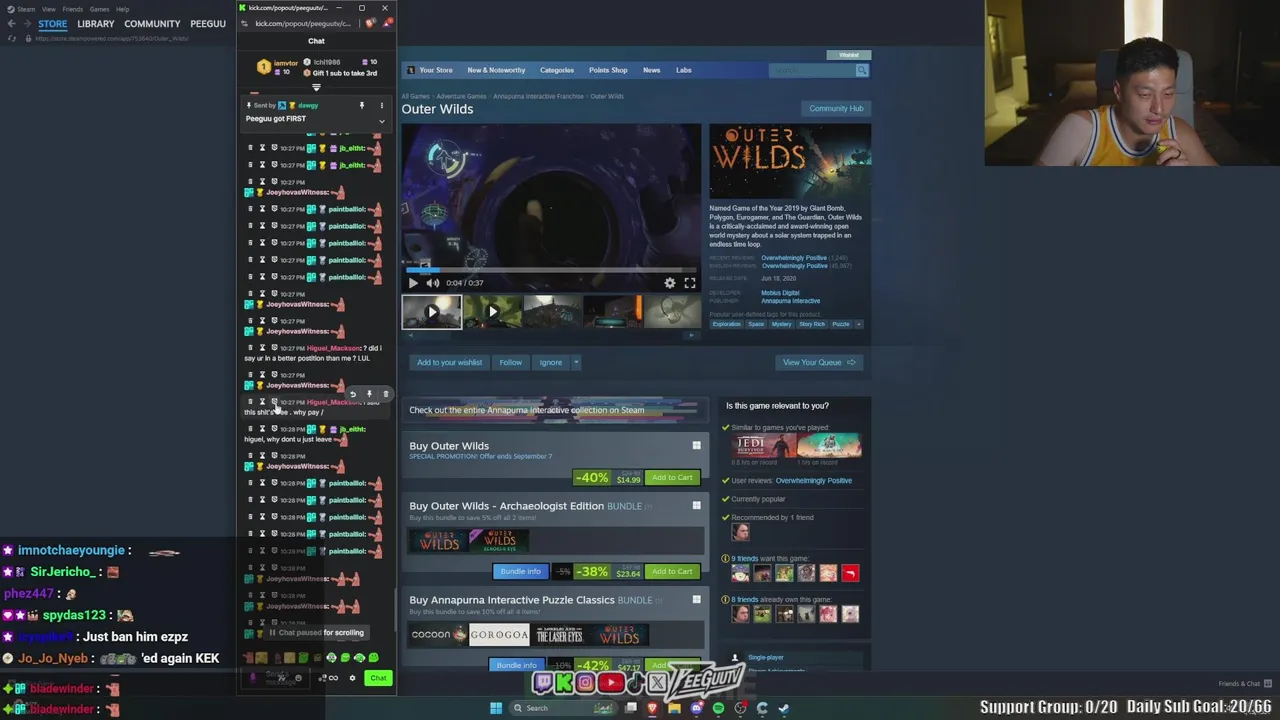Play the Outer Wilds trailer video
Screen dimensions: 1280x720
[x=413, y=283]
